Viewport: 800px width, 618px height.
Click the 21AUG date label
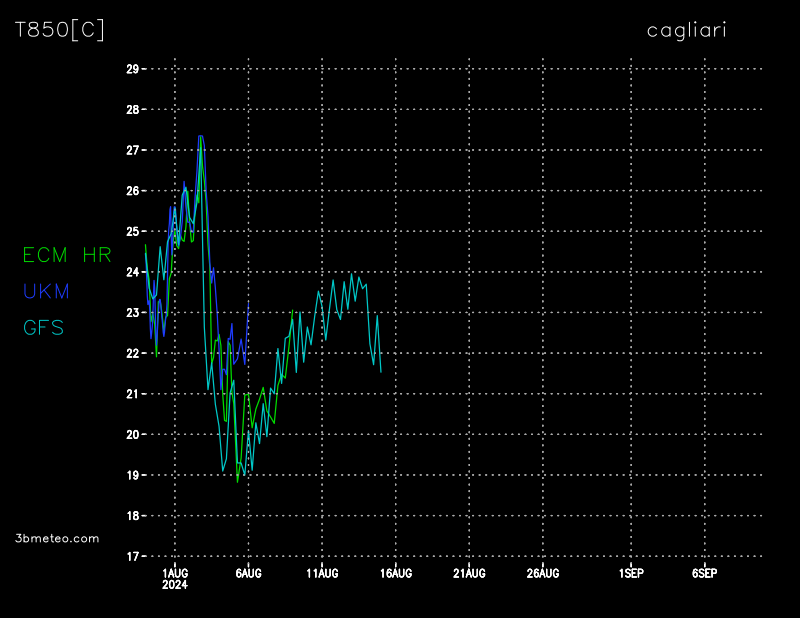pyautogui.click(x=469, y=573)
